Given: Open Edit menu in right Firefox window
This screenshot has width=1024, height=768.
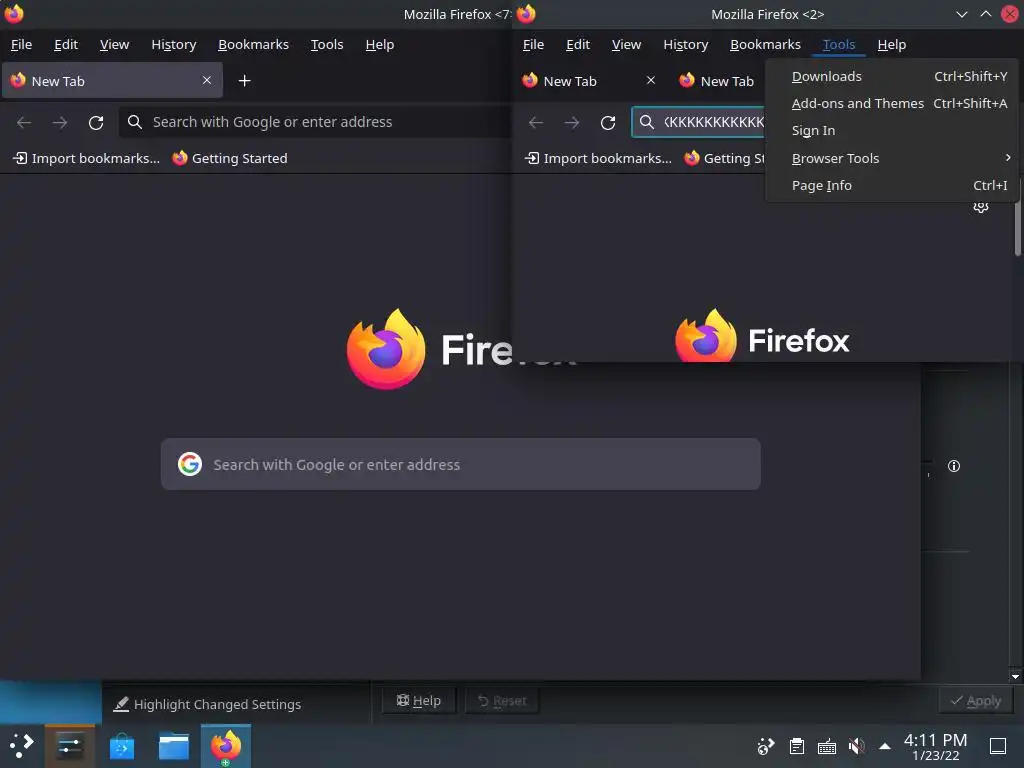Looking at the screenshot, I should (x=578, y=44).
